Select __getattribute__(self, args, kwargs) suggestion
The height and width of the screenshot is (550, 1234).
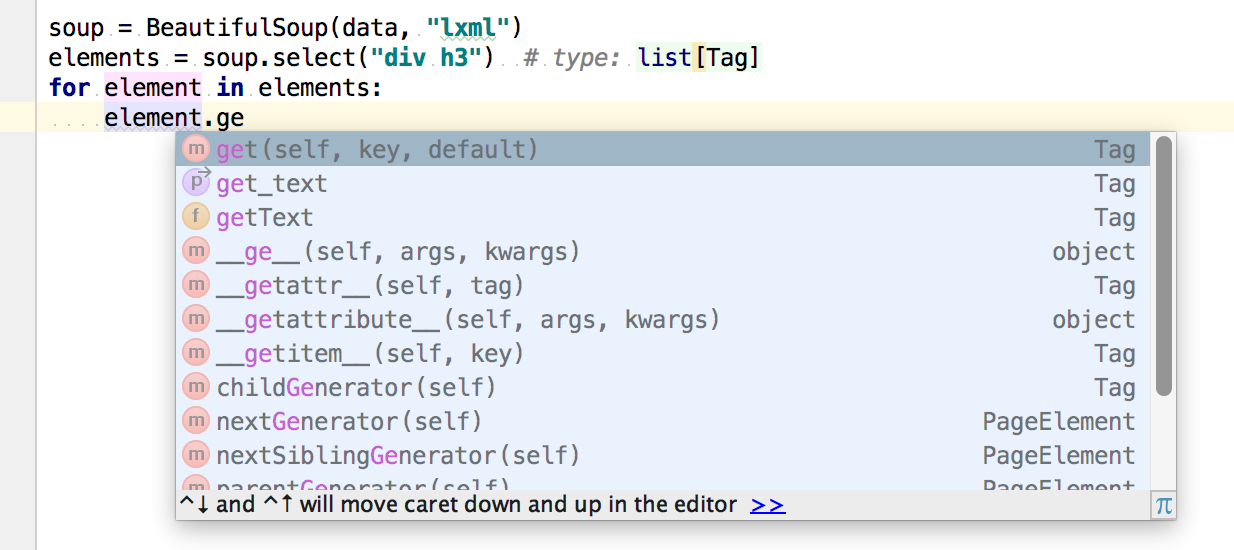468,320
